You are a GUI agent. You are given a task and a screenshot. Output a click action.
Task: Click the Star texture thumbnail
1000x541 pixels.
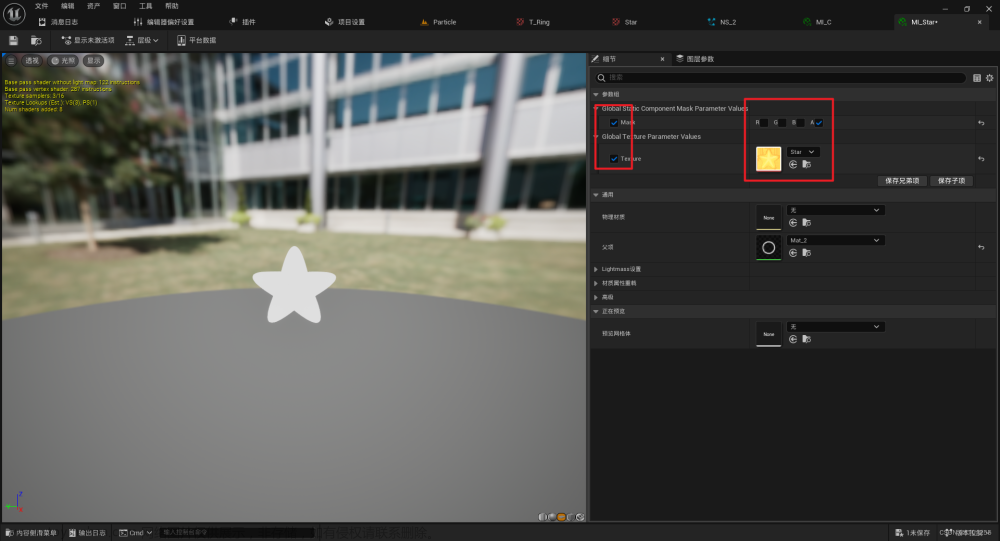pyautogui.click(x=768, y=159)
